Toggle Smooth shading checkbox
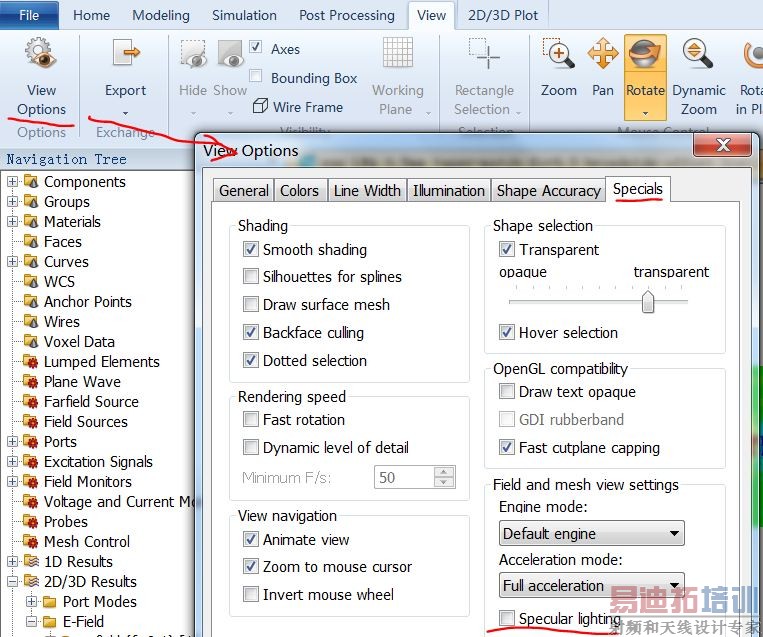The image size is (763, 637). point(251,249)
